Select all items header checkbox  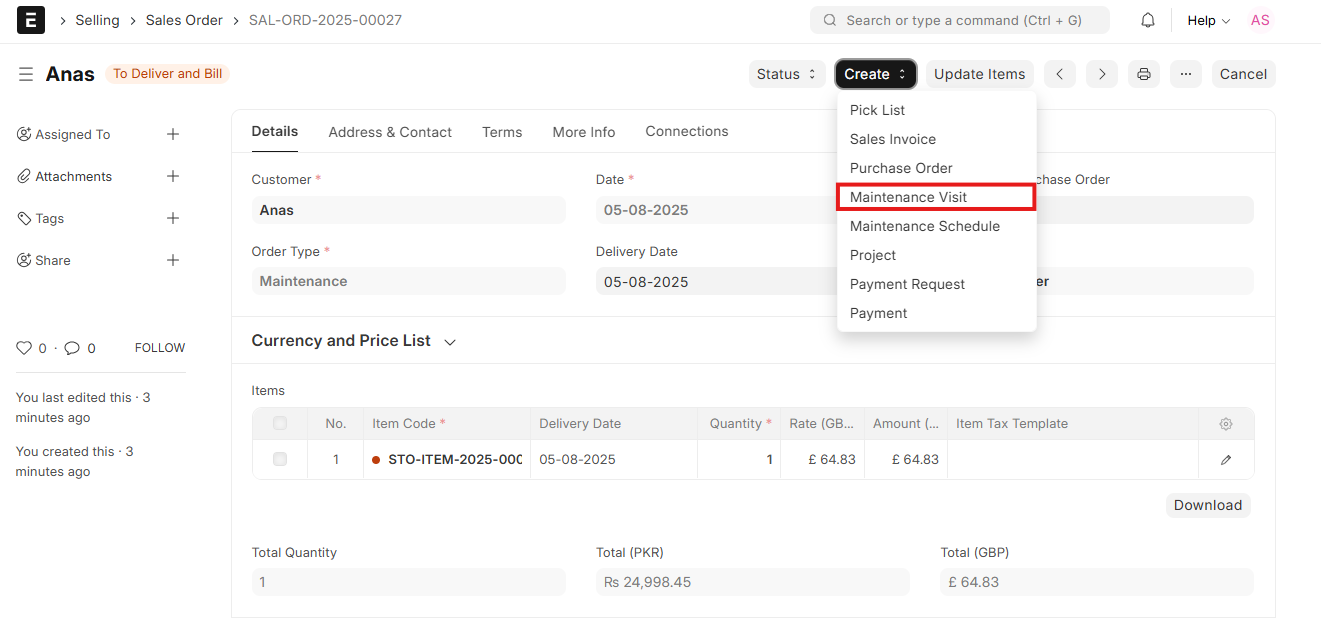pyautogui.click(x=280, y=423)
